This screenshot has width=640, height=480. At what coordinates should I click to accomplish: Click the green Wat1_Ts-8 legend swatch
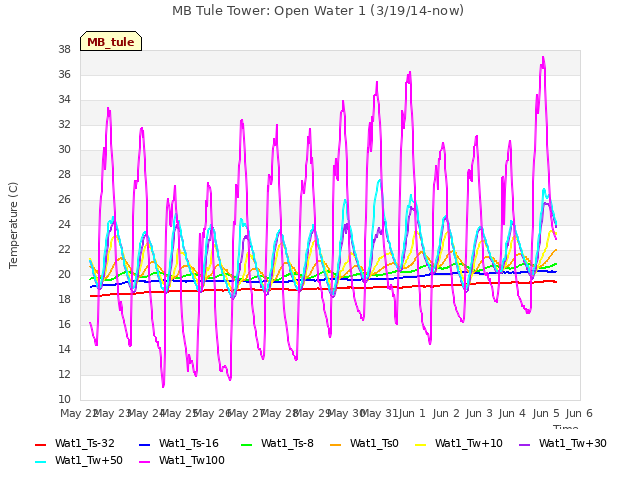[x=247, y=444]
